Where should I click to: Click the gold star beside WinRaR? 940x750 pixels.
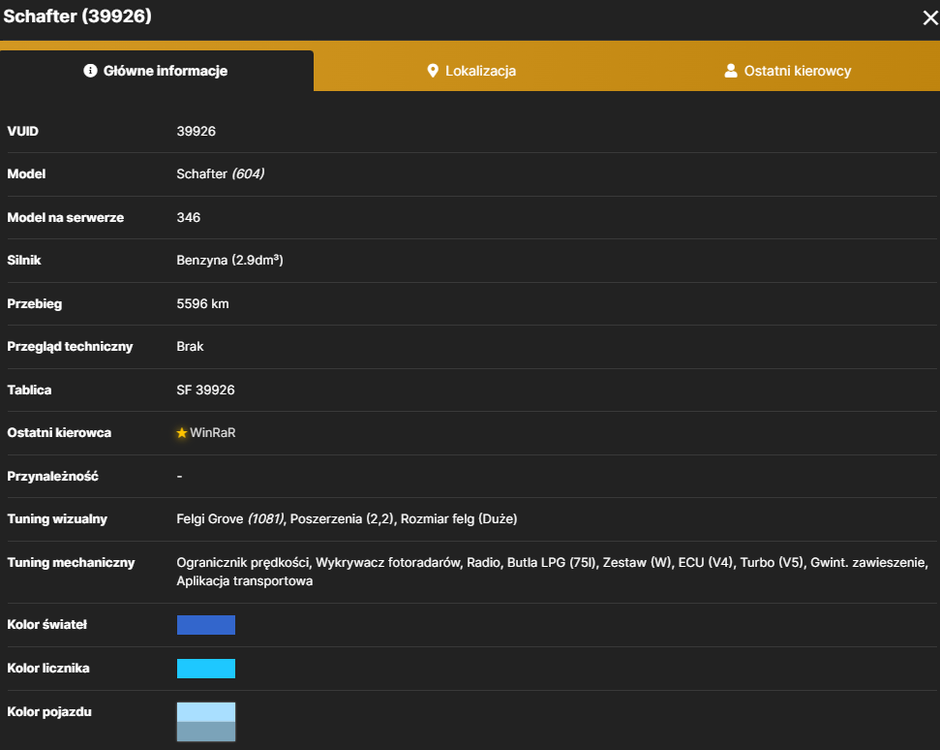pyautogui.click(x=182, y=433)
